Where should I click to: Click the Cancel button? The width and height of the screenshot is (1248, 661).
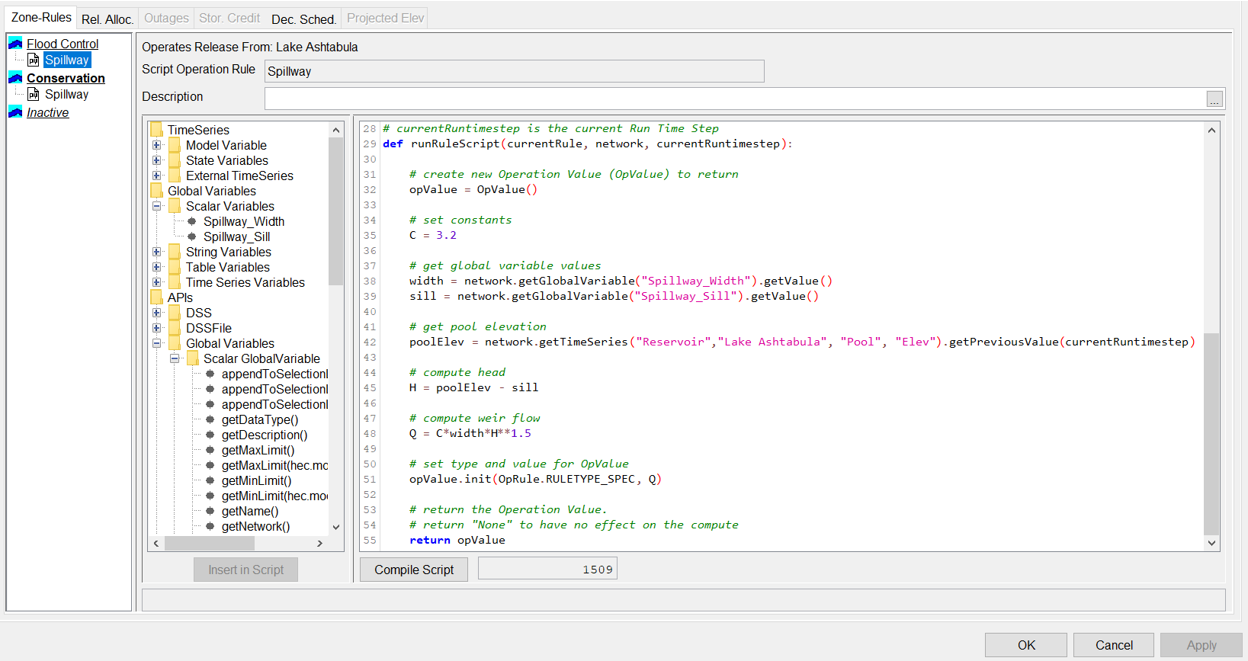[x=1113, y=645]
